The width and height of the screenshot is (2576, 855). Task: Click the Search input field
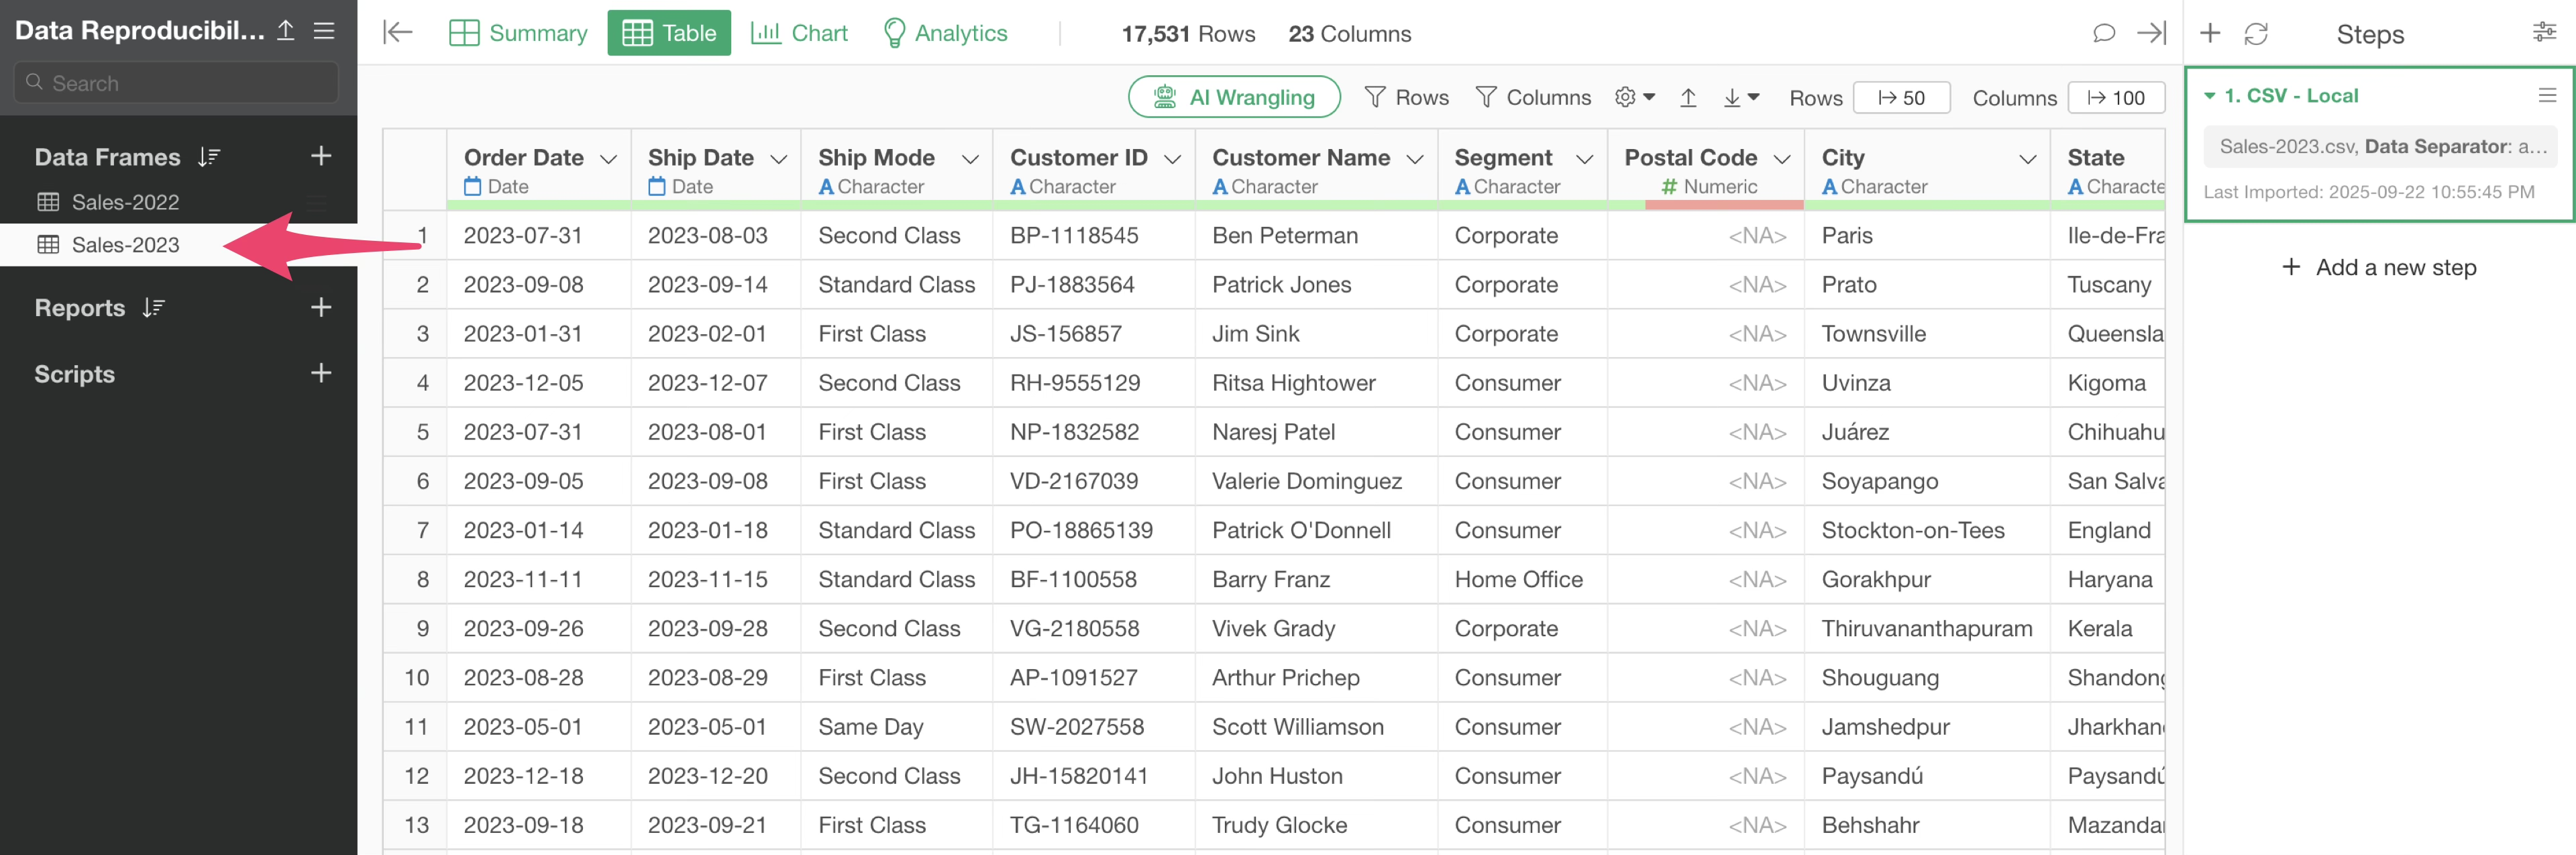coord(176,83)
